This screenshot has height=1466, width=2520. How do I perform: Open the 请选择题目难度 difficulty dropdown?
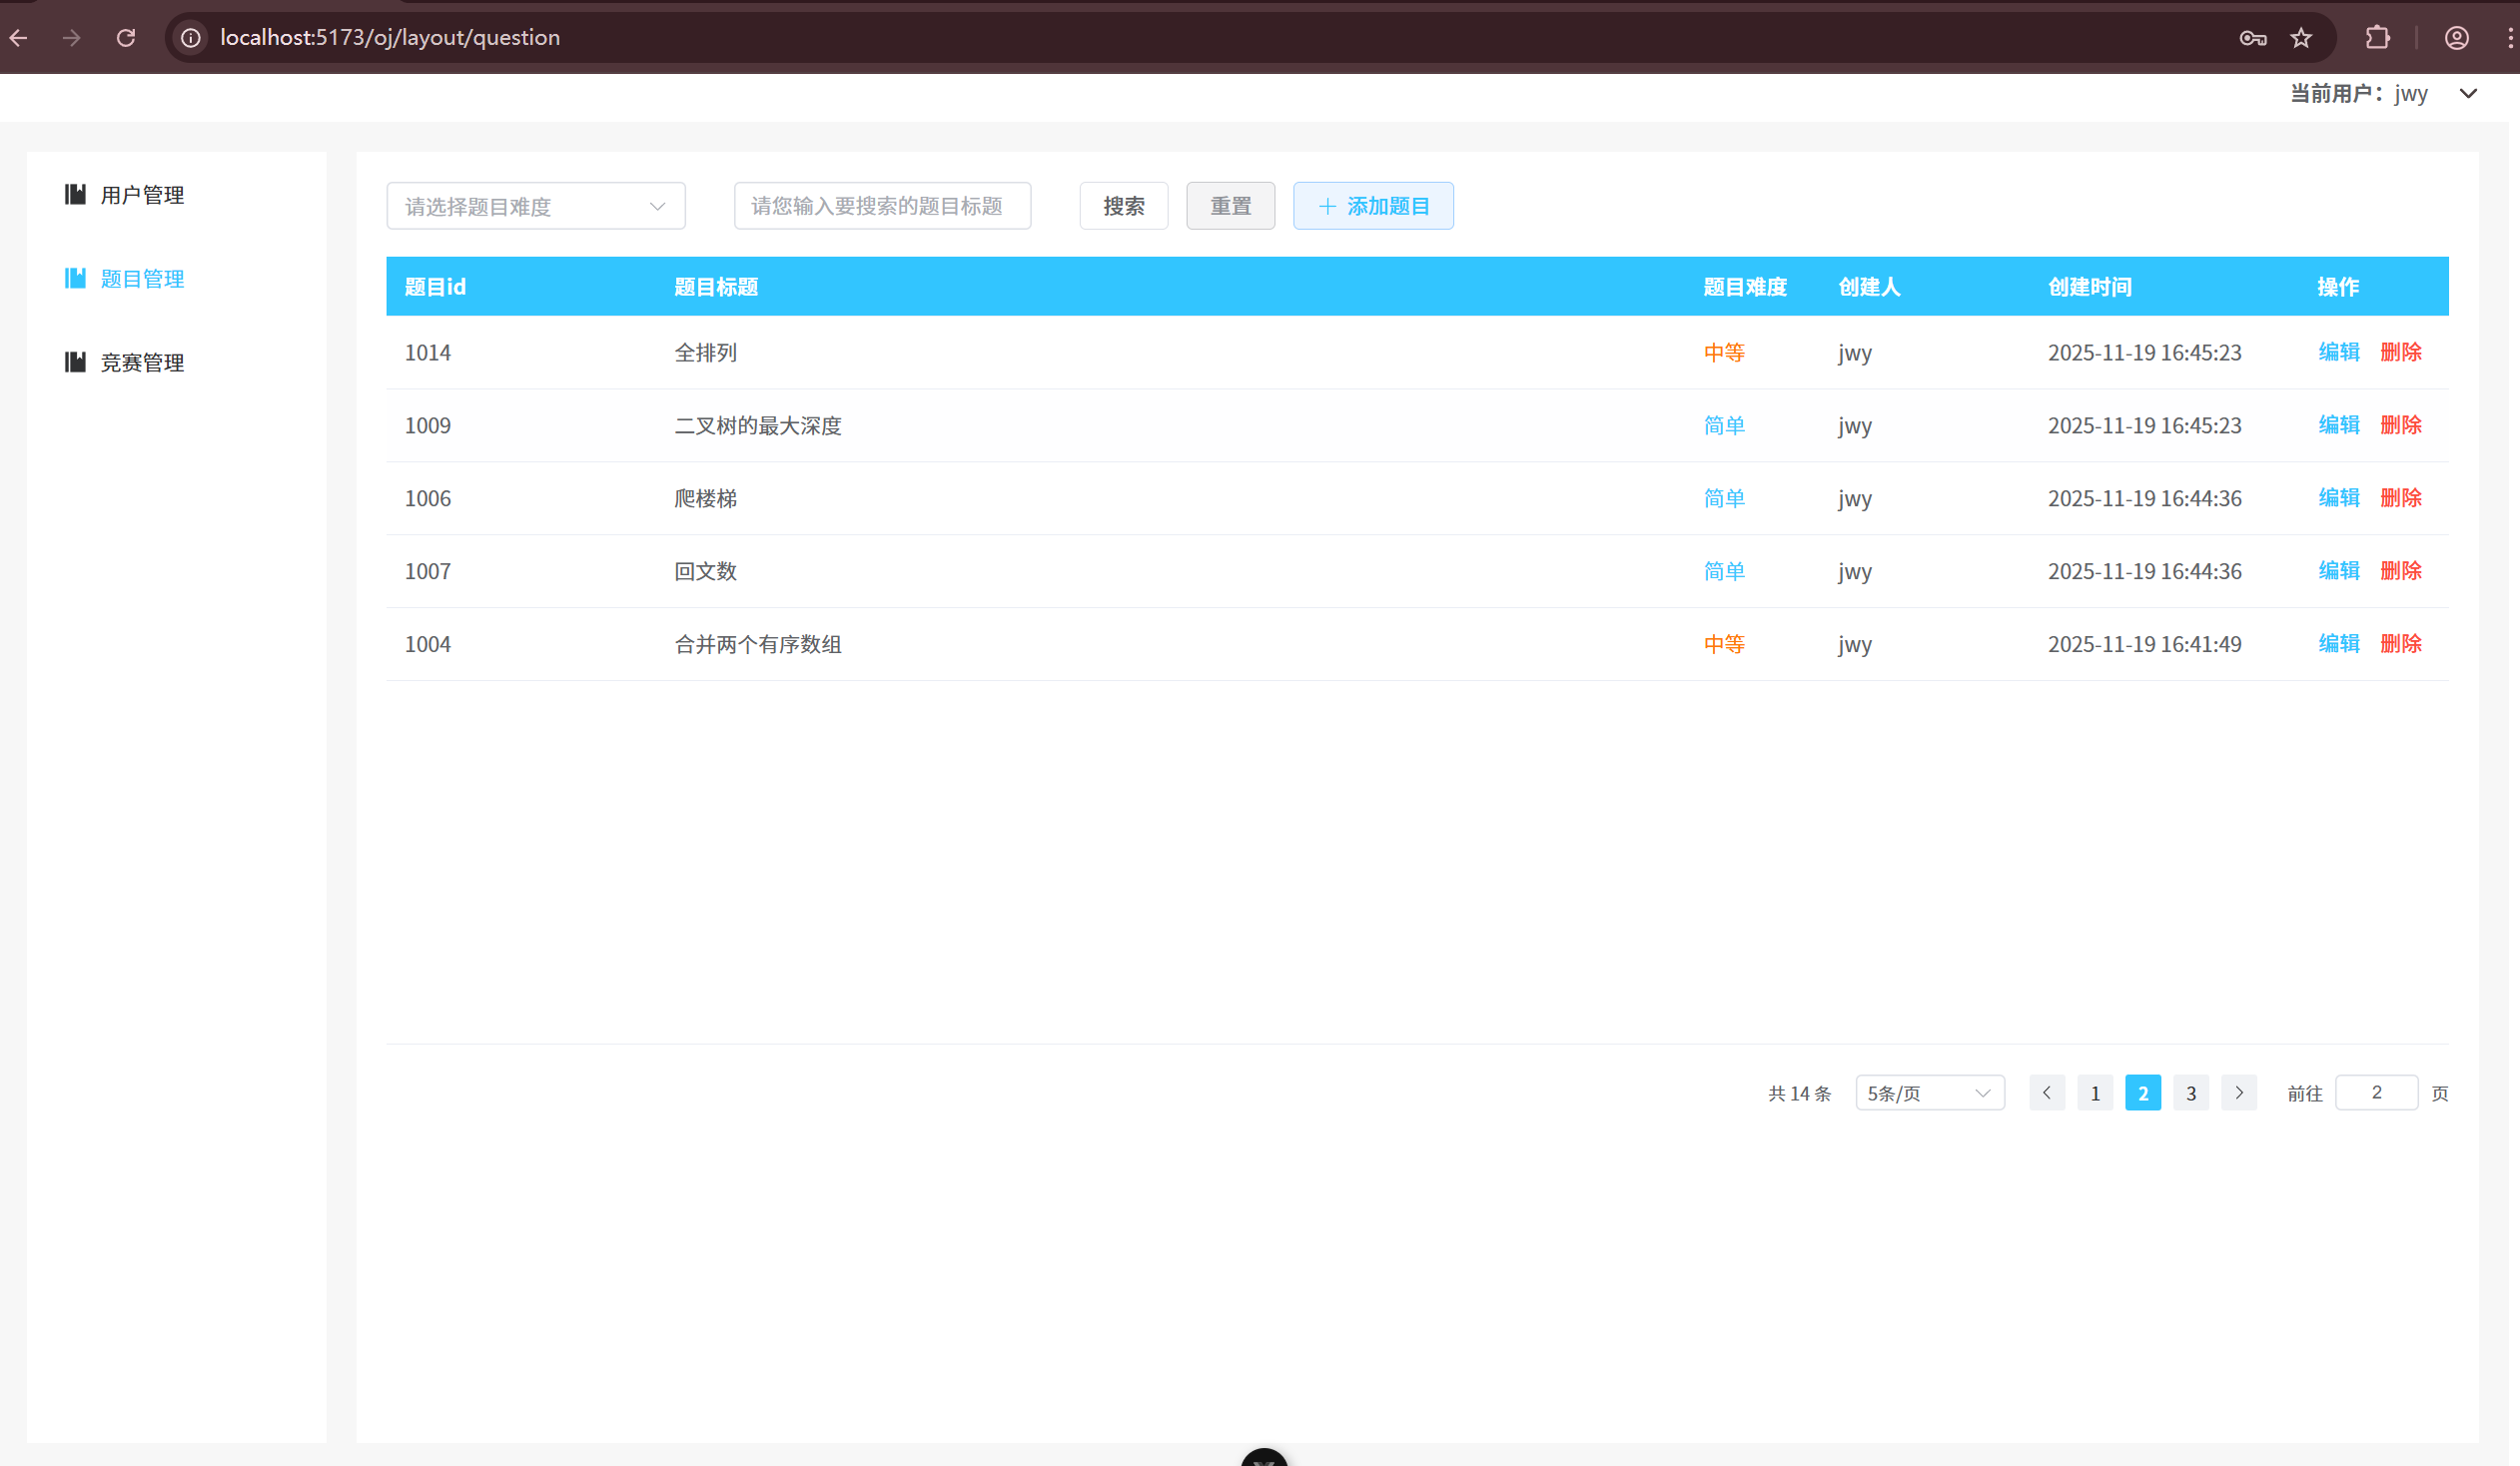(536, 205)
